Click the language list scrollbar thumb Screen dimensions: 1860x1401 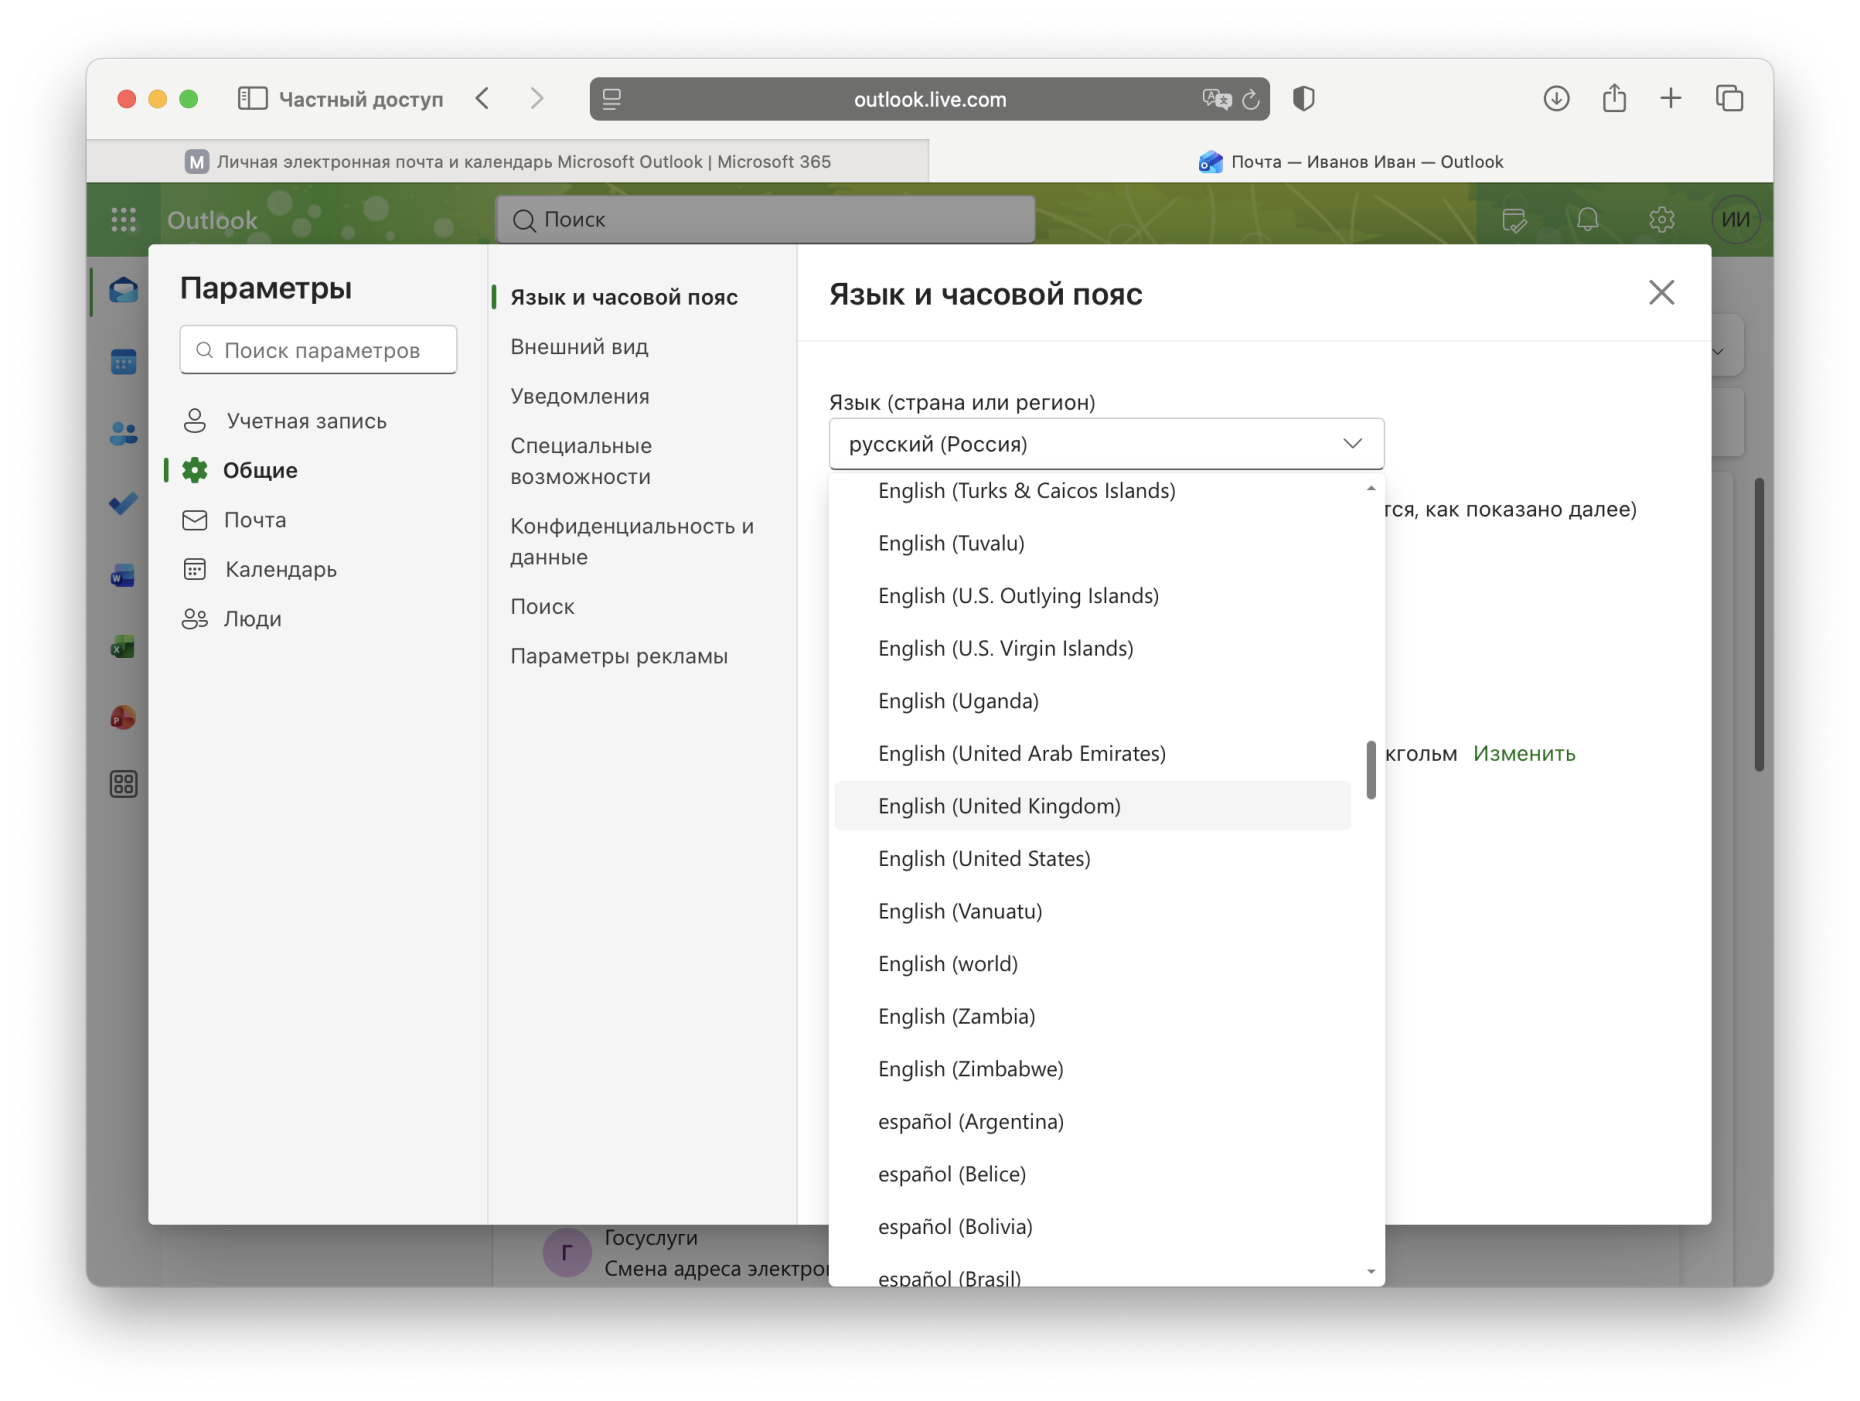[1371, 770]
